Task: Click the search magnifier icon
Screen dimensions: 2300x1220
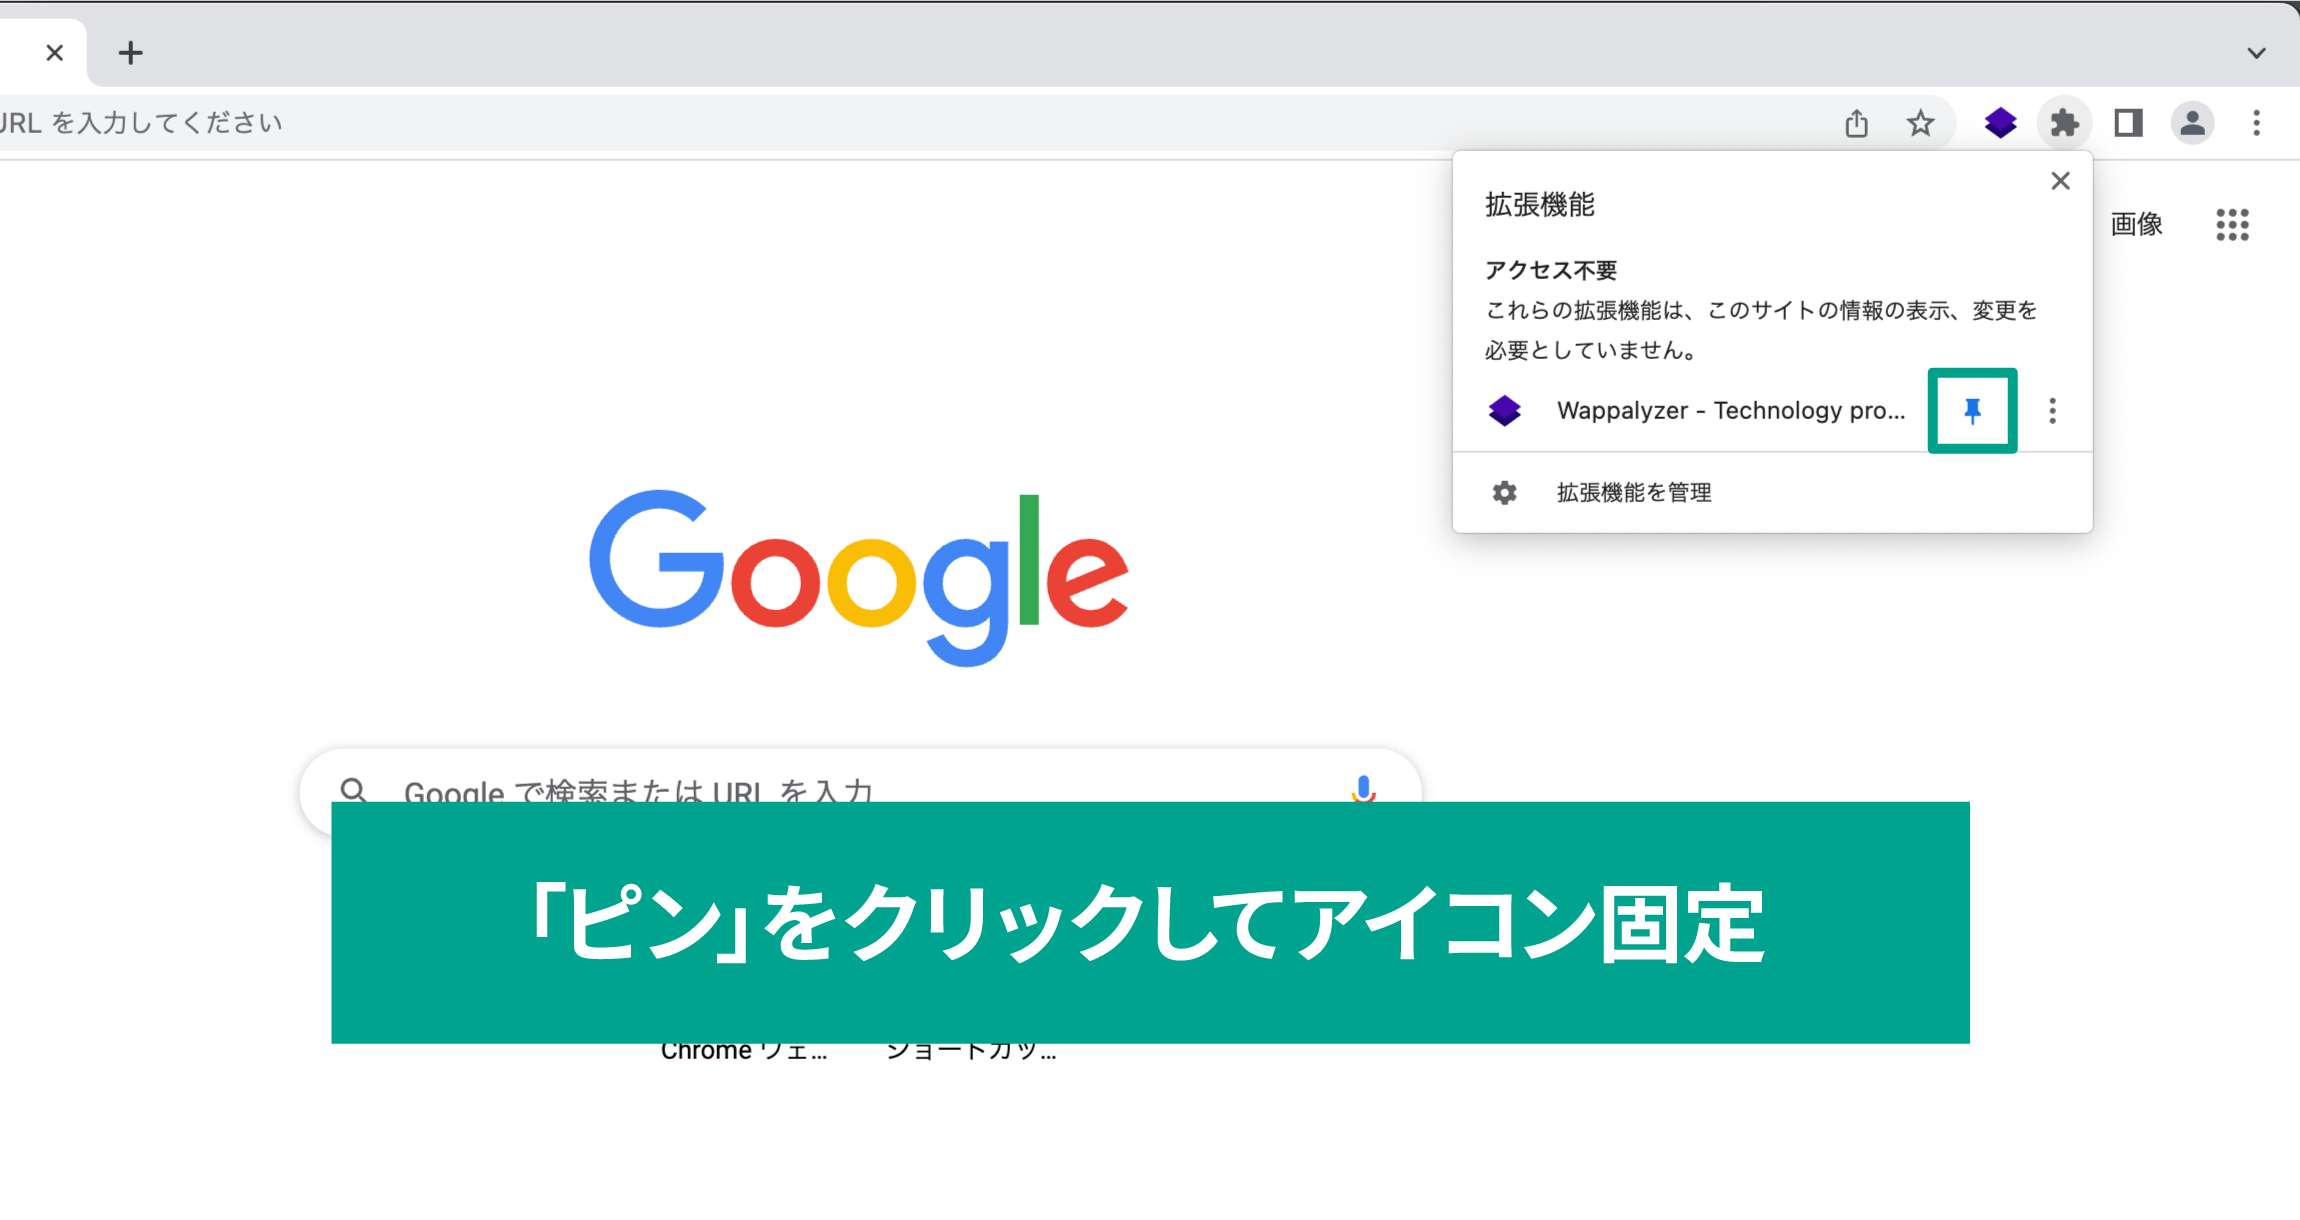Action: [353, 789]
